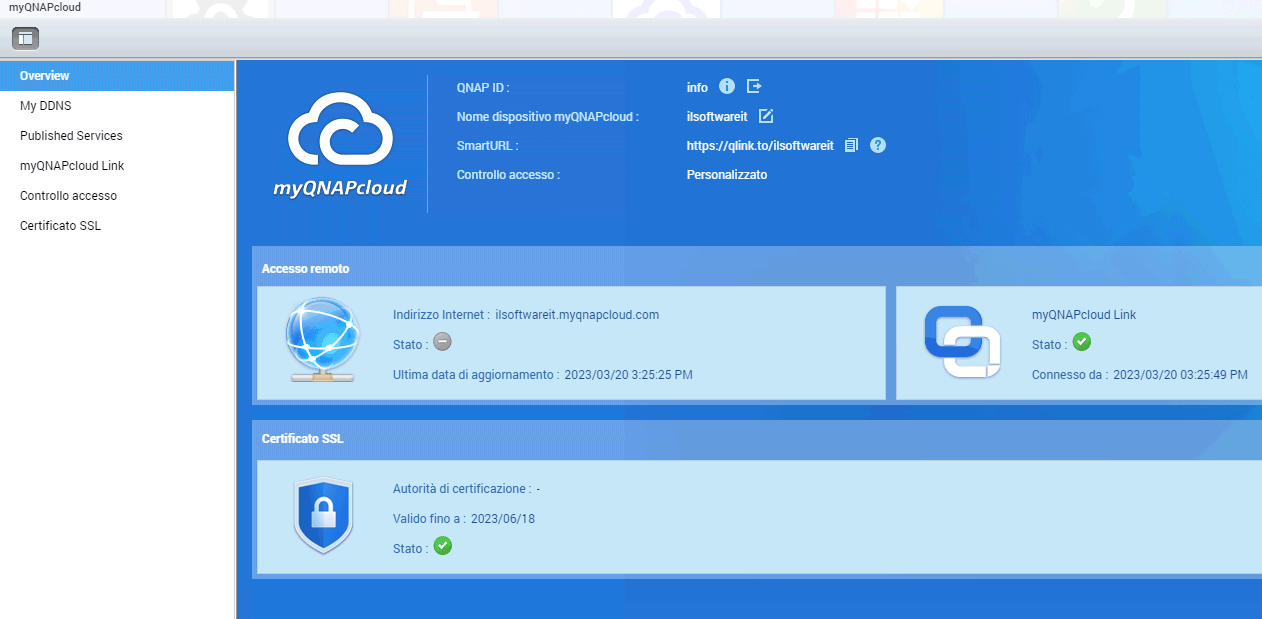Open the QNAP ID info icon
1262x619 pixels.
coord(727,87)
